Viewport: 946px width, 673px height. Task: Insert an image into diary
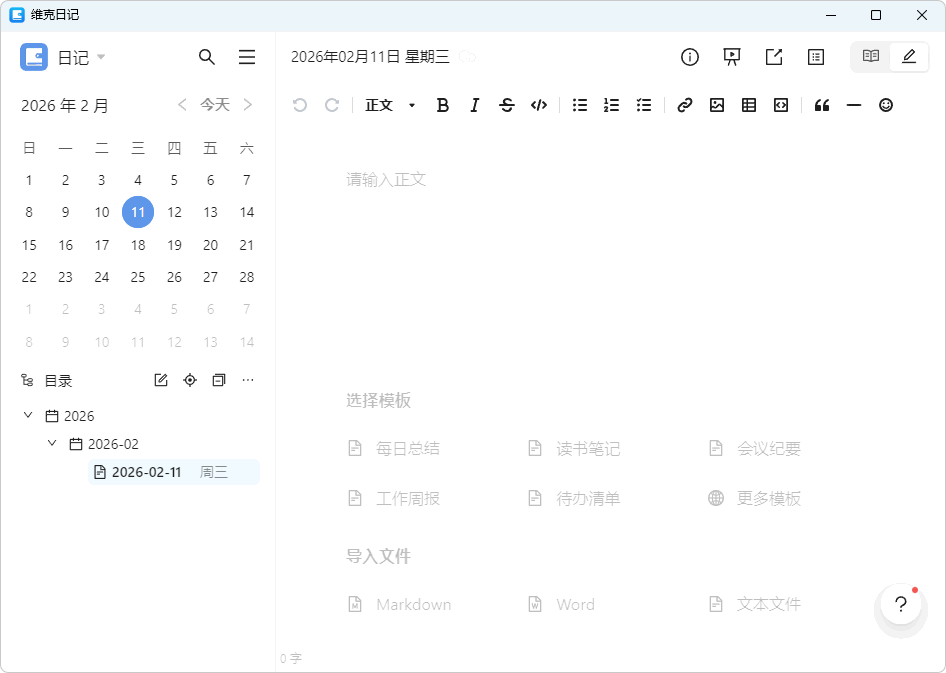coord(717,105)
